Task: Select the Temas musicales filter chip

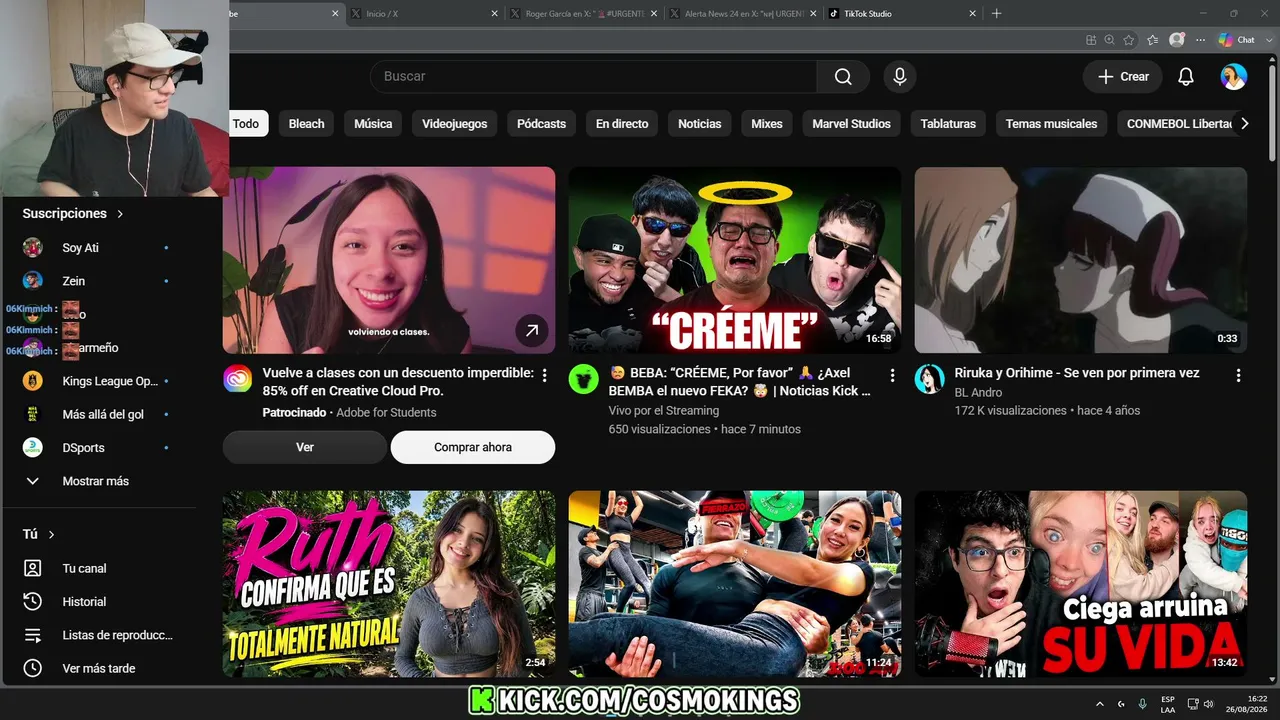Action: pyautogui.click(x=1051, y=124)
